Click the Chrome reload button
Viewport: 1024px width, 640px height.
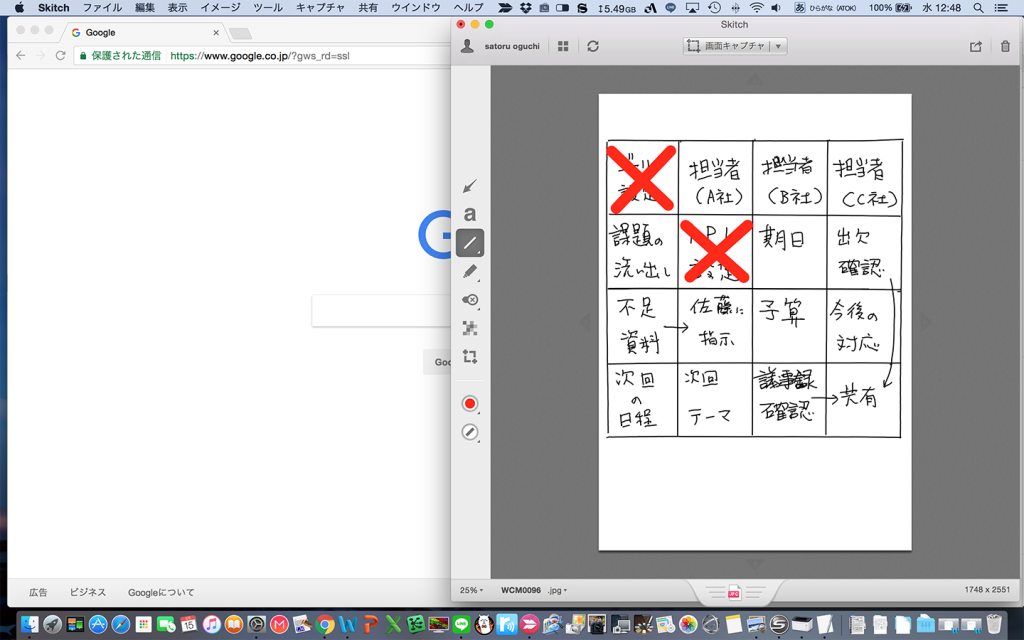(x=61, y=56)
